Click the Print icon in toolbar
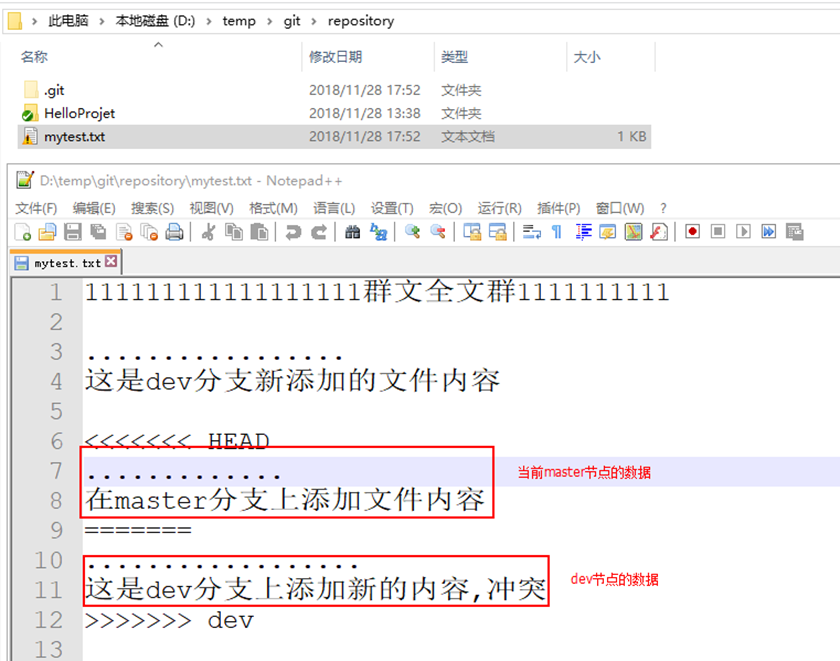This screenshot has width=840, height=661. [174, 232]
